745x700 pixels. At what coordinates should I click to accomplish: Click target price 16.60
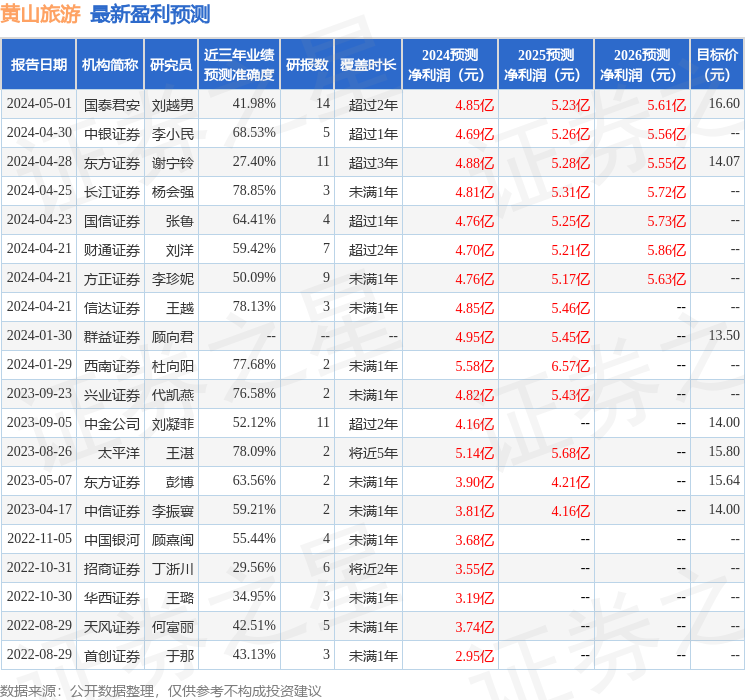coord(724,104)
